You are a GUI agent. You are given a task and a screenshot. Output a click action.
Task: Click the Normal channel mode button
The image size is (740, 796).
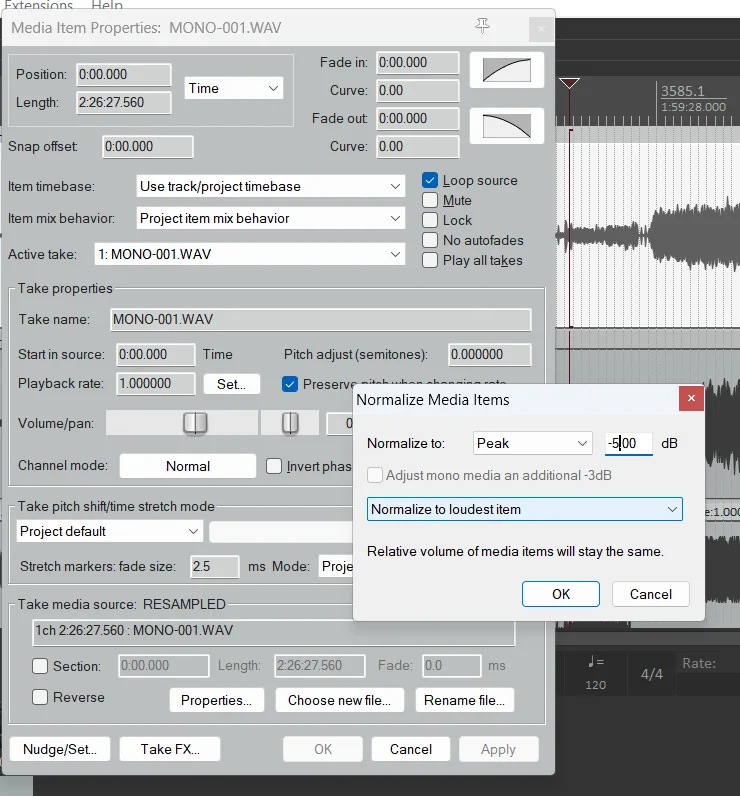click(188, 466)
